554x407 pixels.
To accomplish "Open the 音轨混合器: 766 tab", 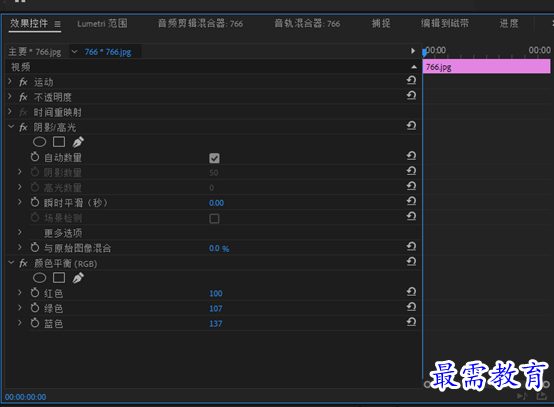I will (307, 24).
